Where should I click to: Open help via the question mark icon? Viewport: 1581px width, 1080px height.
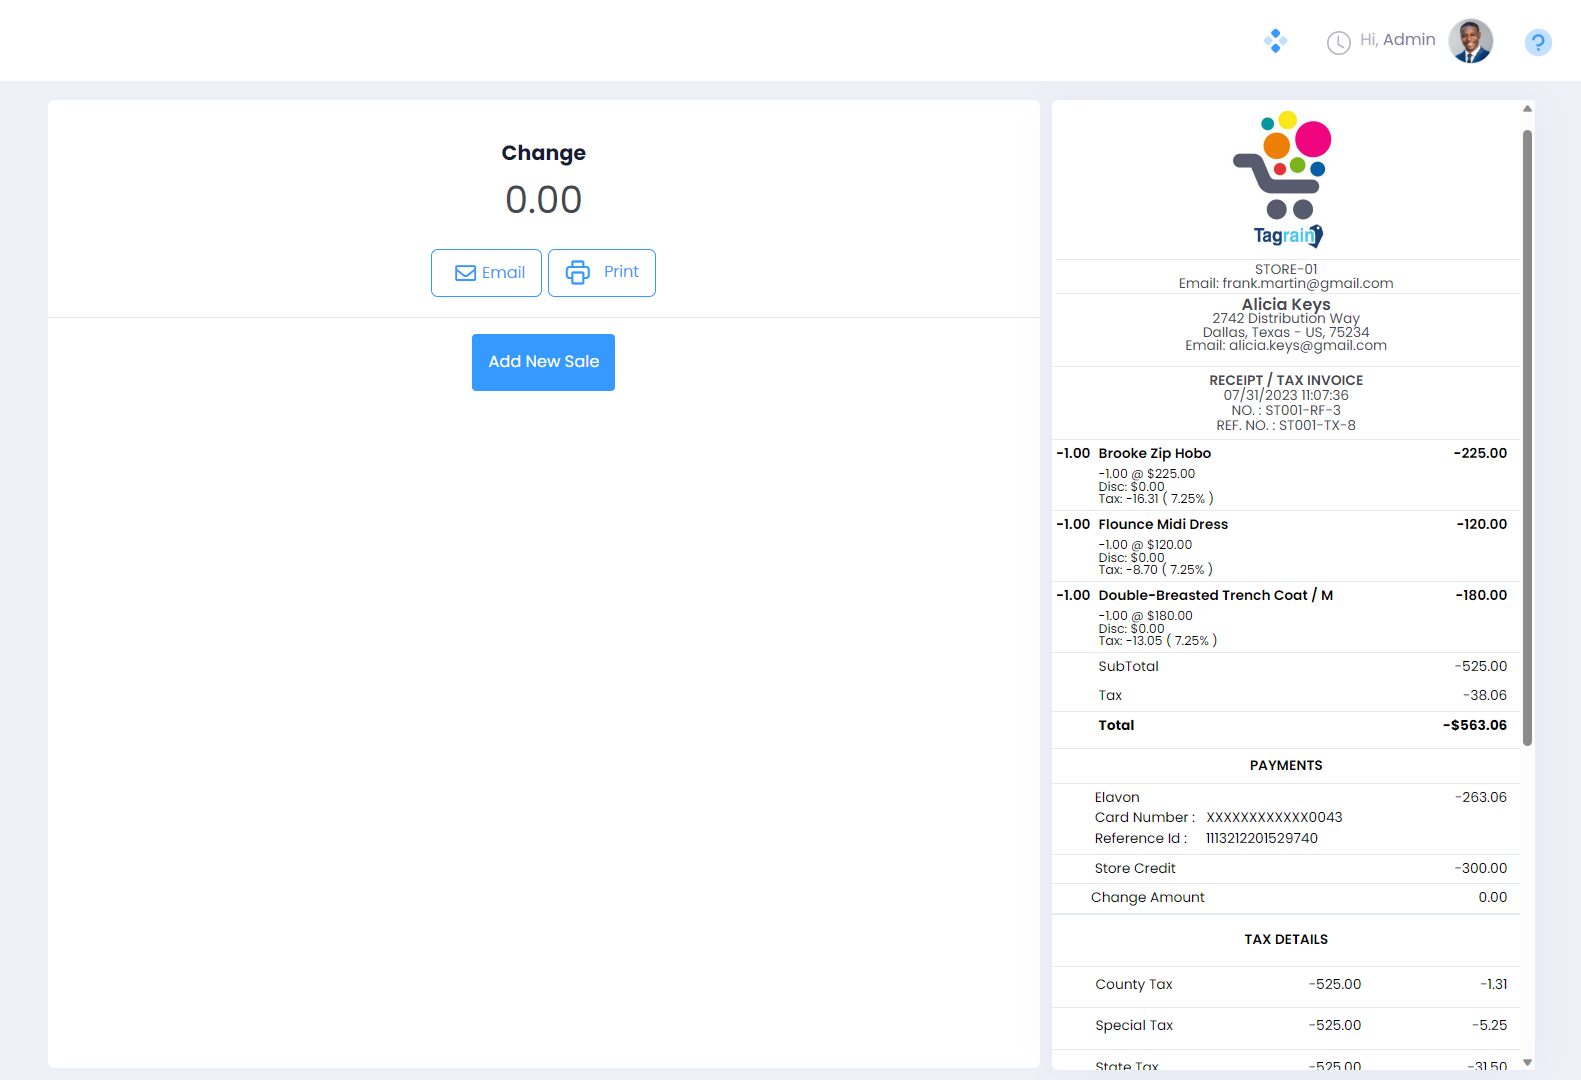point(1538,42)
